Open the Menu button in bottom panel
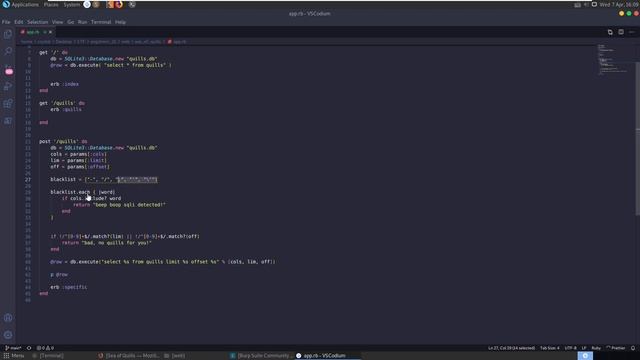The height and width of the screenshot is (360, 640). pos(14,356)
